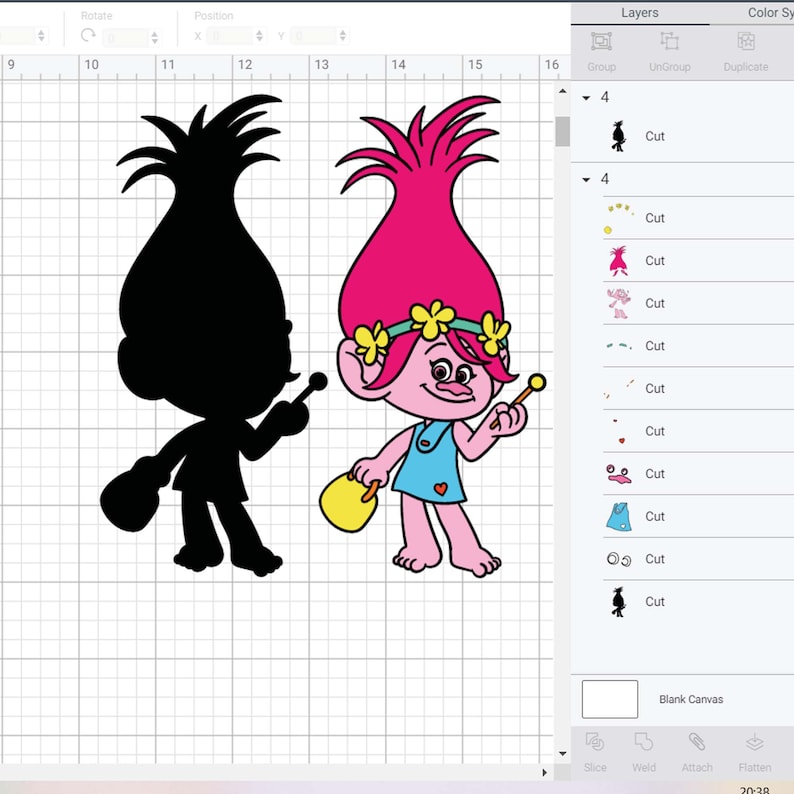Image resolution: width=794 pixels, height=794 pixels.
Task: Click the Rotate angle input field
Action: (x=127, y=37)
